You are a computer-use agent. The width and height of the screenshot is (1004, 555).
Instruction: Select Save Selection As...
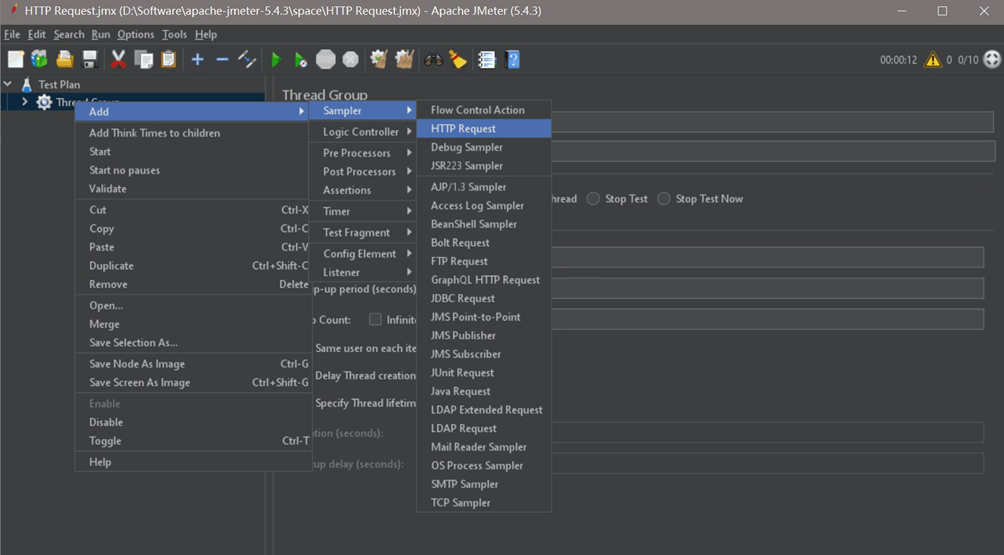click(x=192, y=342)
